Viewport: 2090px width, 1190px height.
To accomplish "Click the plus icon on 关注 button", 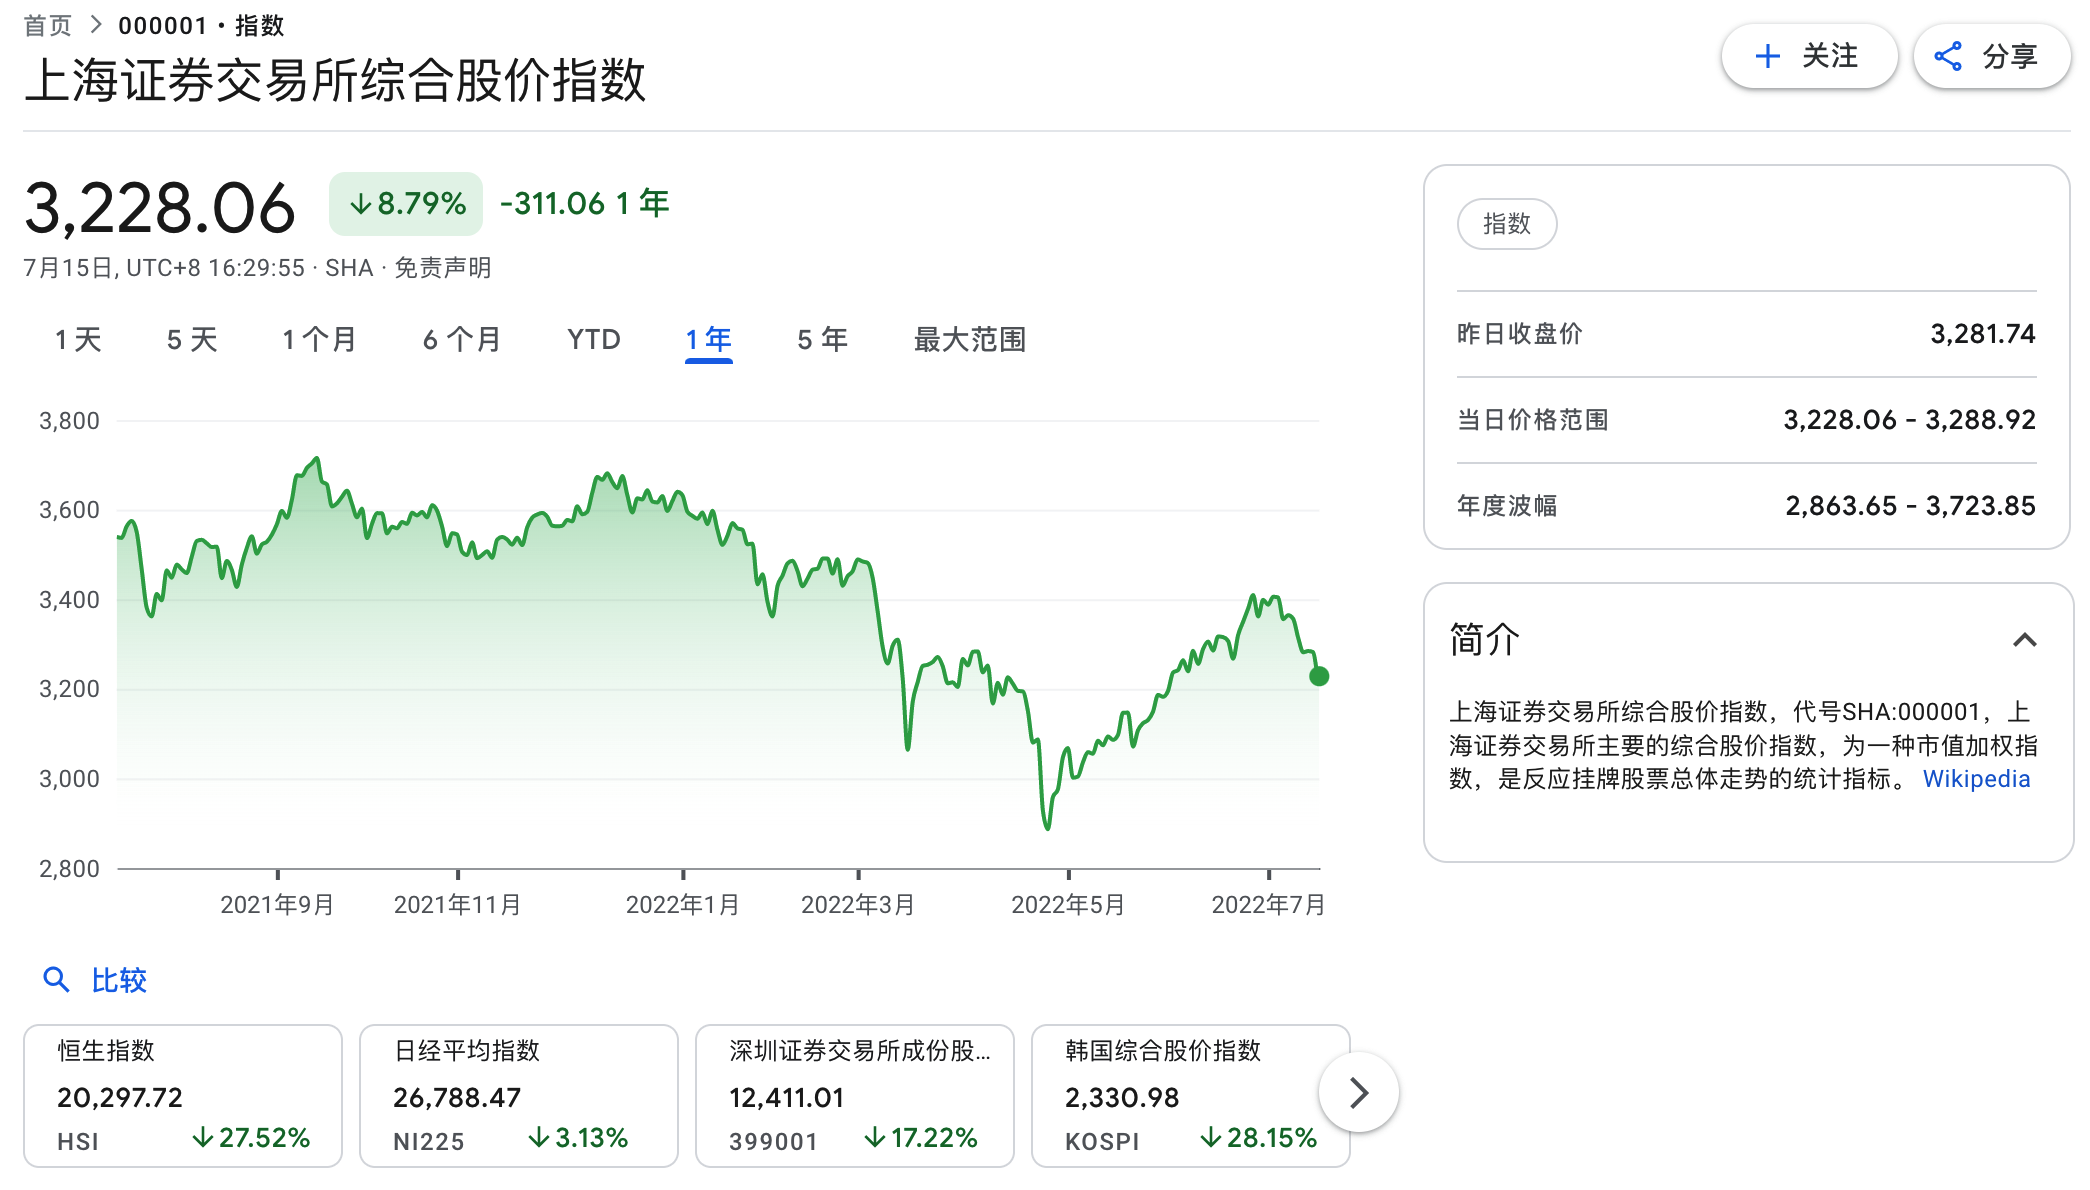I will pyautogui.click(x=1767, y=56).
